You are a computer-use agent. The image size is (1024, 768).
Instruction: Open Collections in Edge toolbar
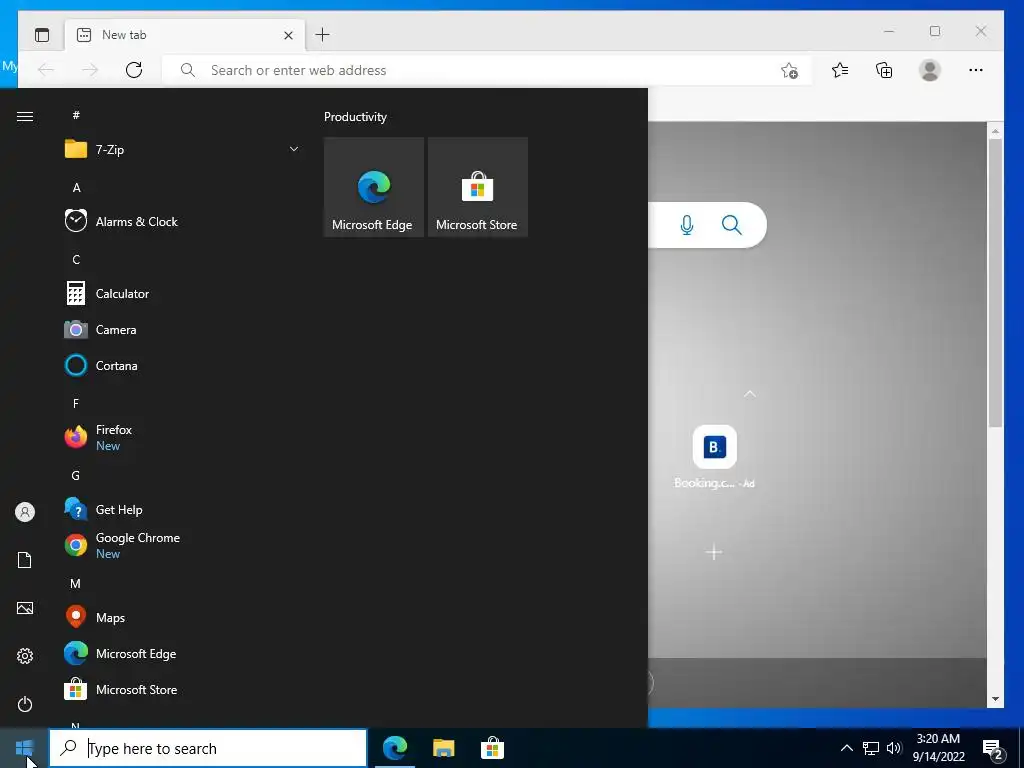coord(884,70)
